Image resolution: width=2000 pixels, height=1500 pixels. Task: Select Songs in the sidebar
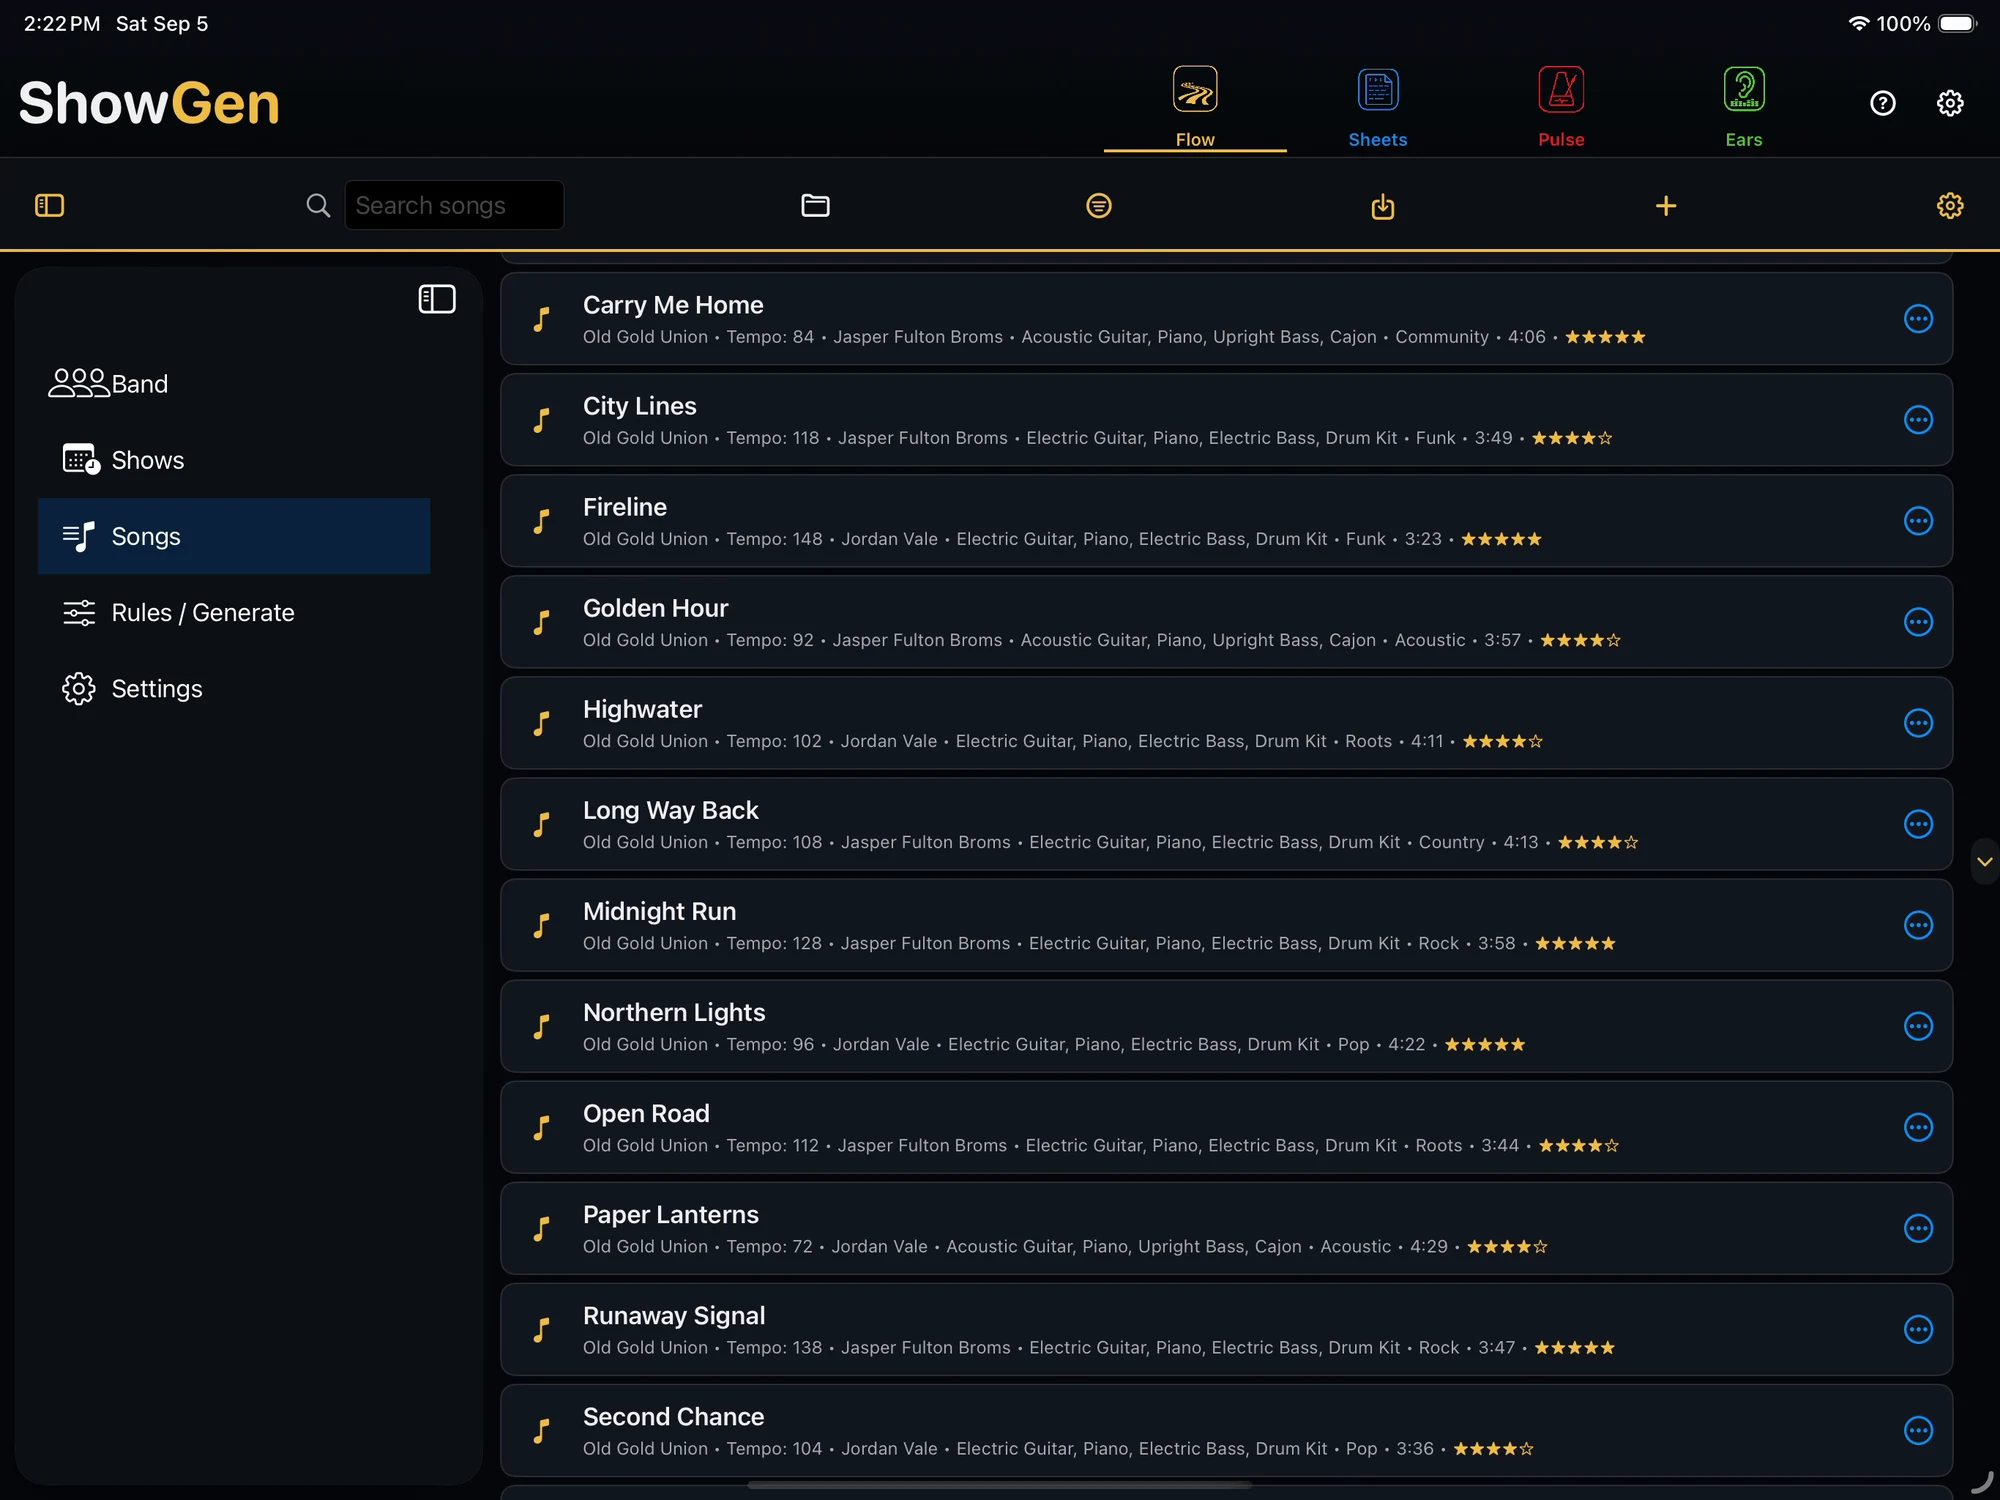(234, 536)
